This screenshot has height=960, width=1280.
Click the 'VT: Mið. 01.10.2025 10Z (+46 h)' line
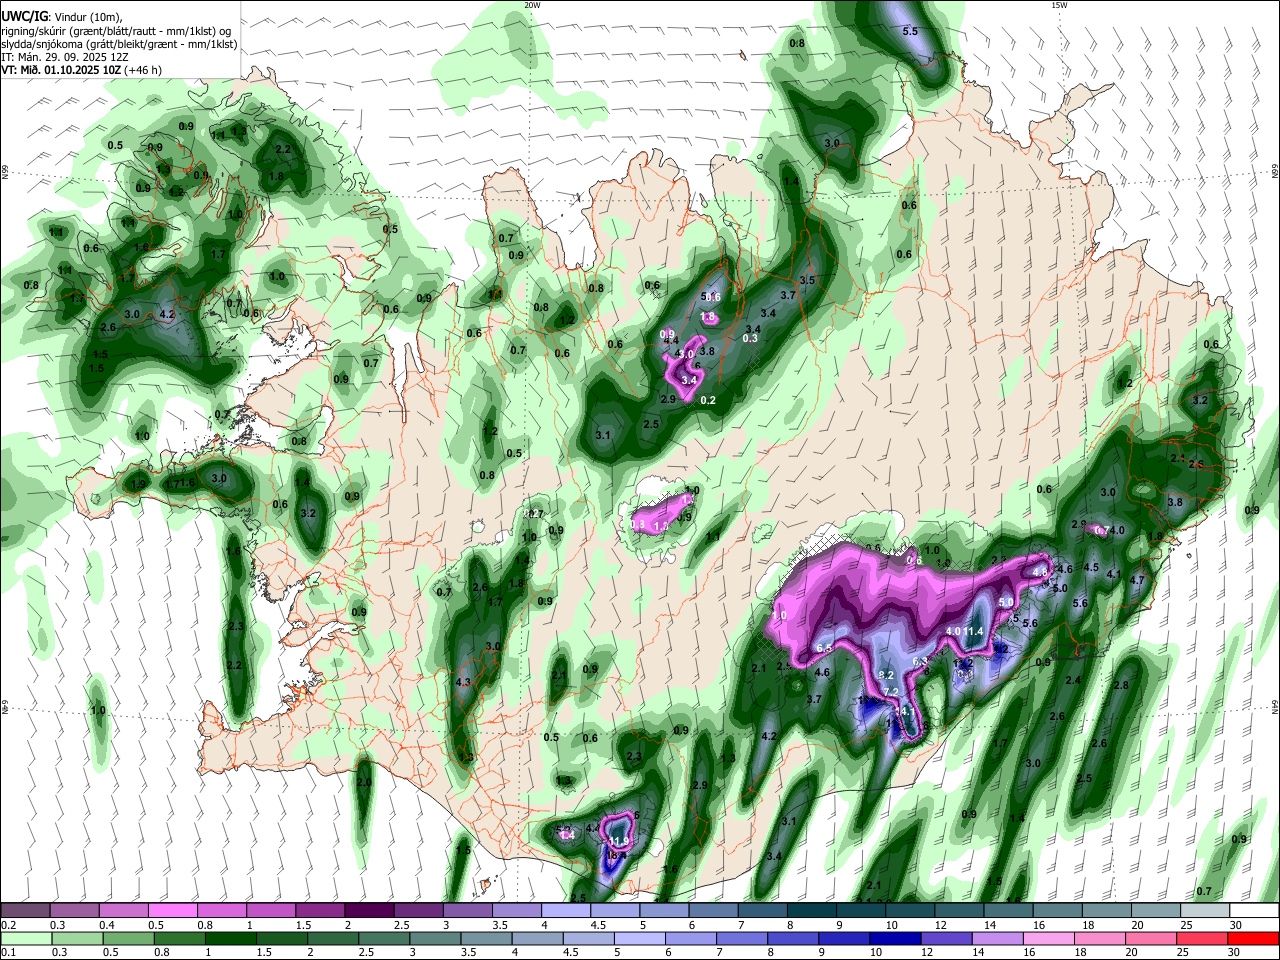click(x=81, y=70)
